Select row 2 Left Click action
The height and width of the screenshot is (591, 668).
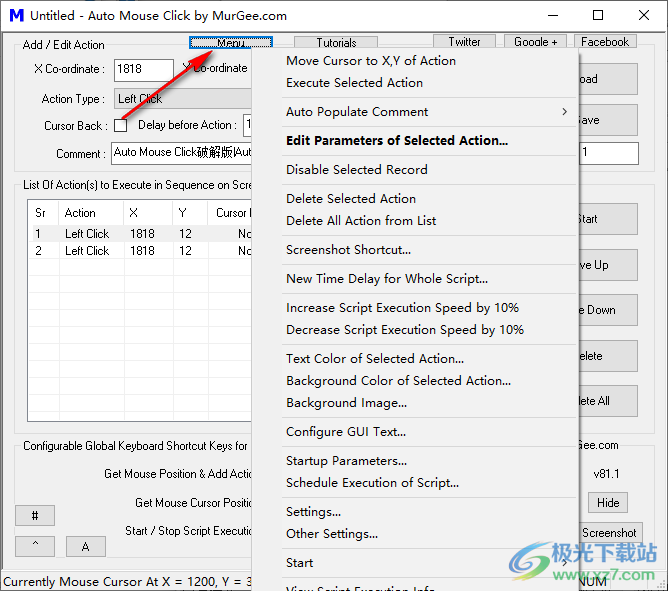(141, 251)
